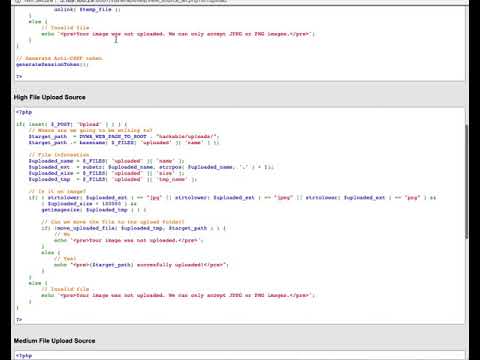Click the "move_uploaded_file(" condition line

tap(134, 228)
